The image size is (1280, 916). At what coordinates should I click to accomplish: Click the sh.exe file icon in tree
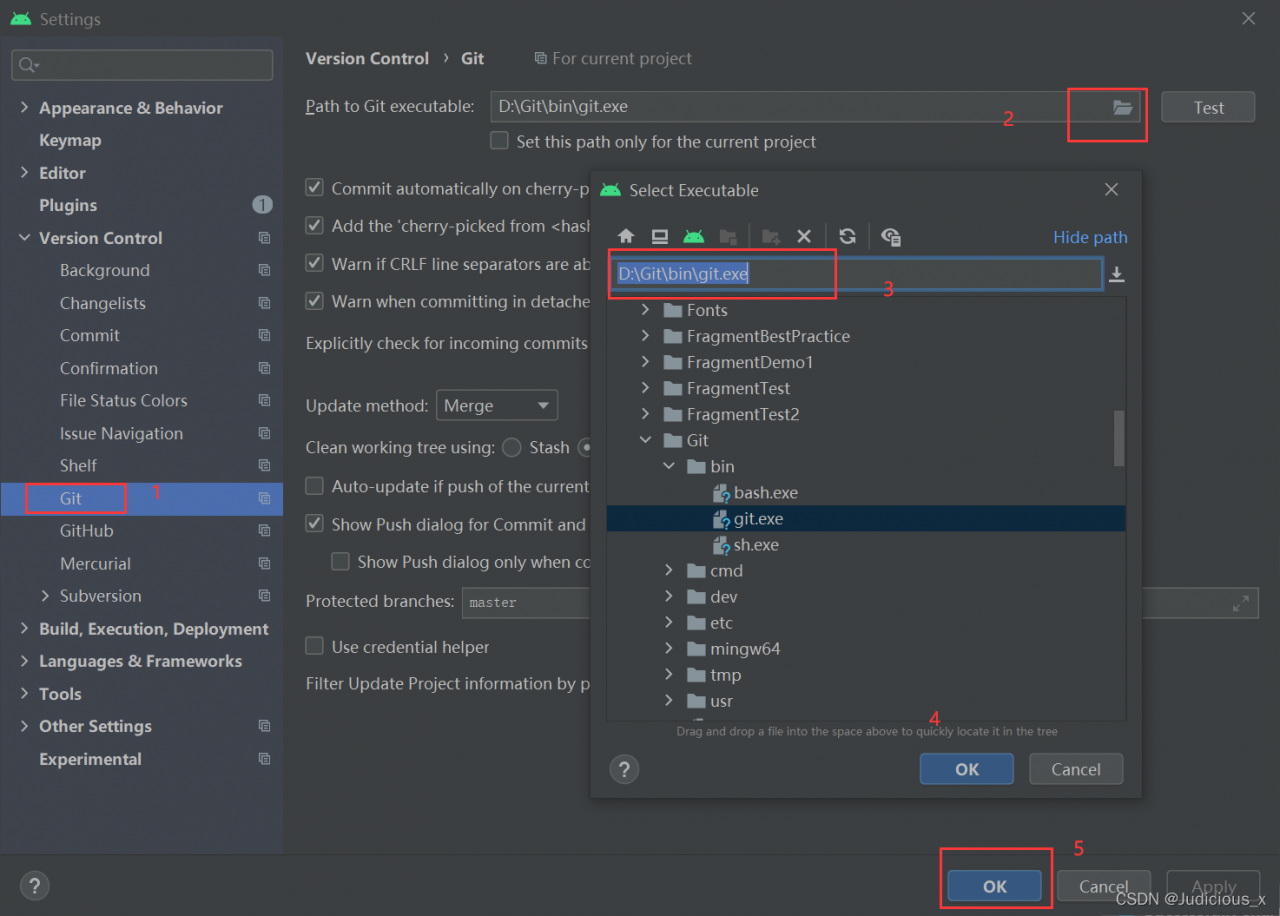[x=721, y=545]
